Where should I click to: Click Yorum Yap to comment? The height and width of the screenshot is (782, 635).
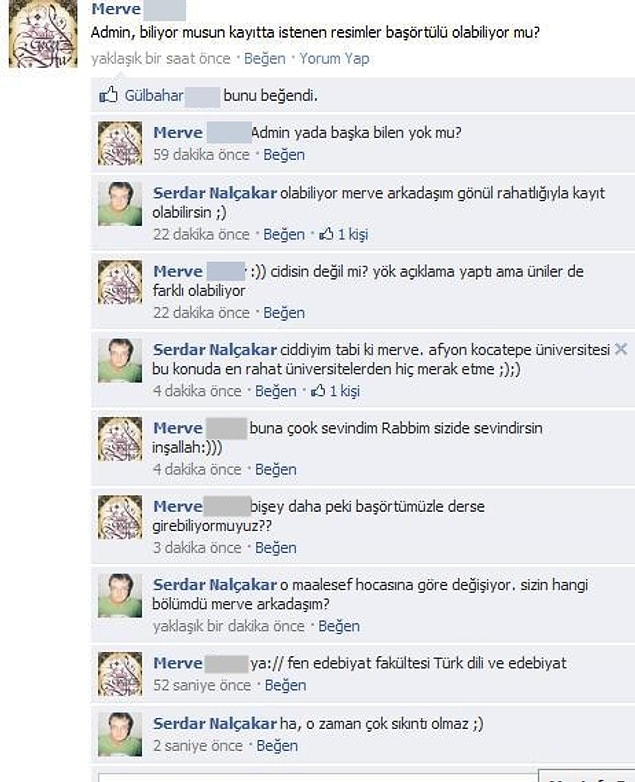point(334,59)
